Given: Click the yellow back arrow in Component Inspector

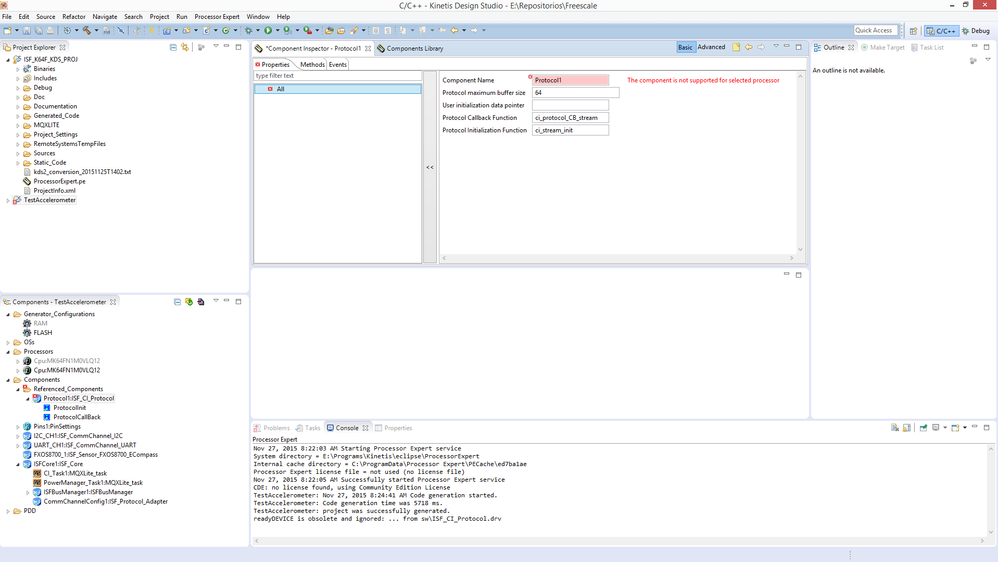Looking at the screenshot, I should (x=749, y=47).
